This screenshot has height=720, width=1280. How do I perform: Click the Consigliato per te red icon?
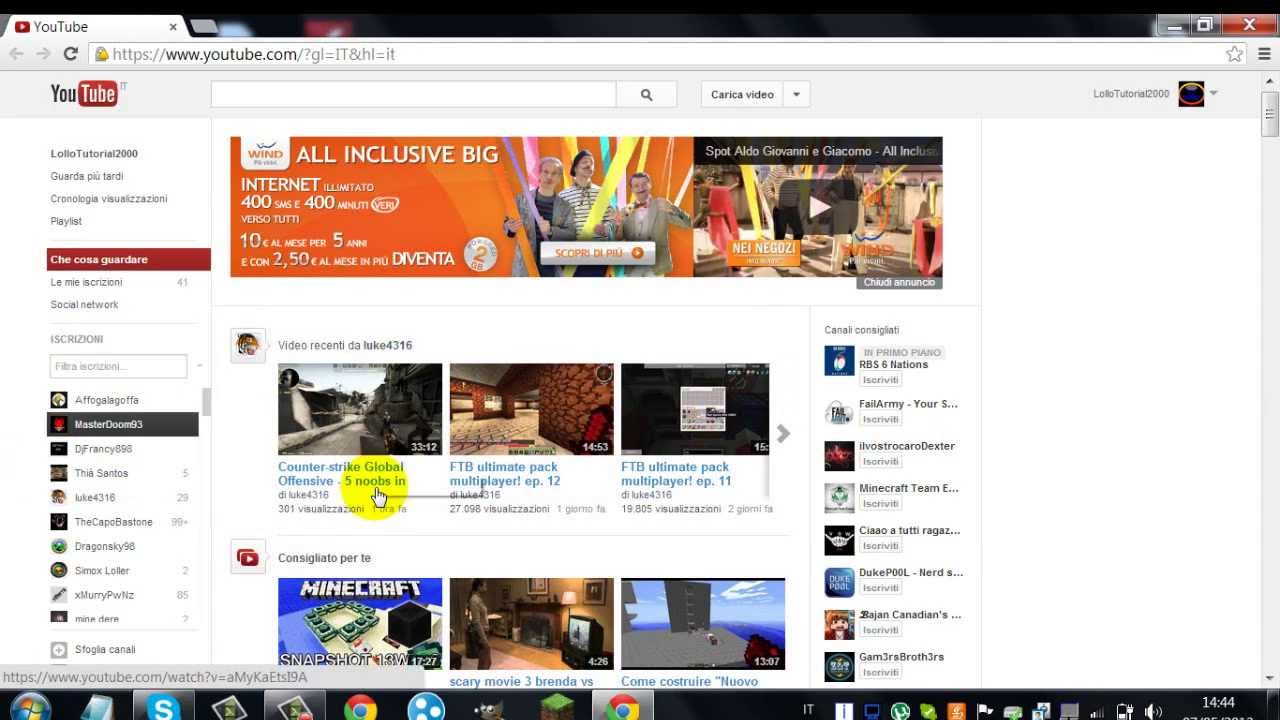tap(248, 558)
